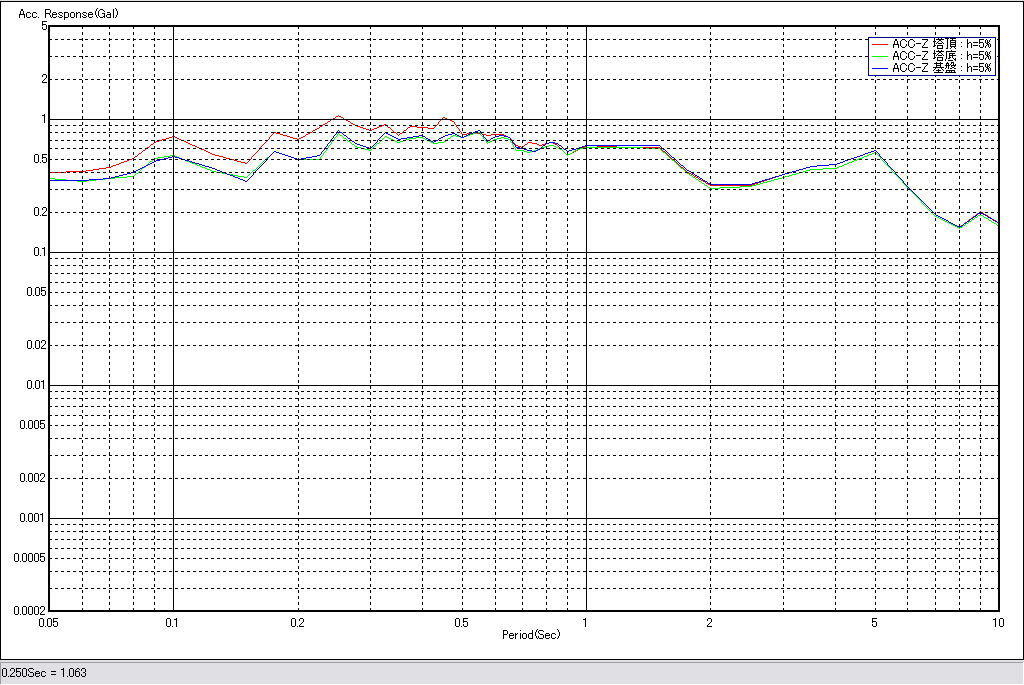
Task: Click the green line swatch in legend
Action: [879, 56]
